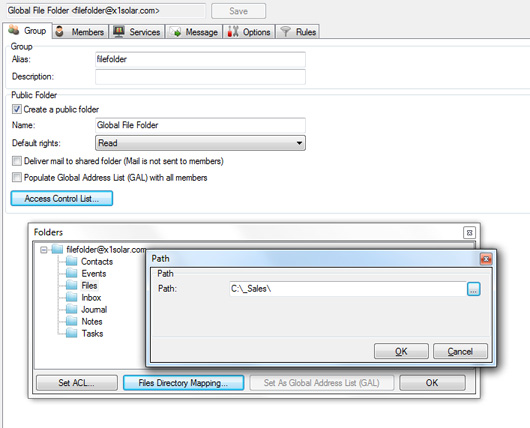Click the Contacts folder icon
Viewport: 530px width, 428px height.
click(71, 261)
